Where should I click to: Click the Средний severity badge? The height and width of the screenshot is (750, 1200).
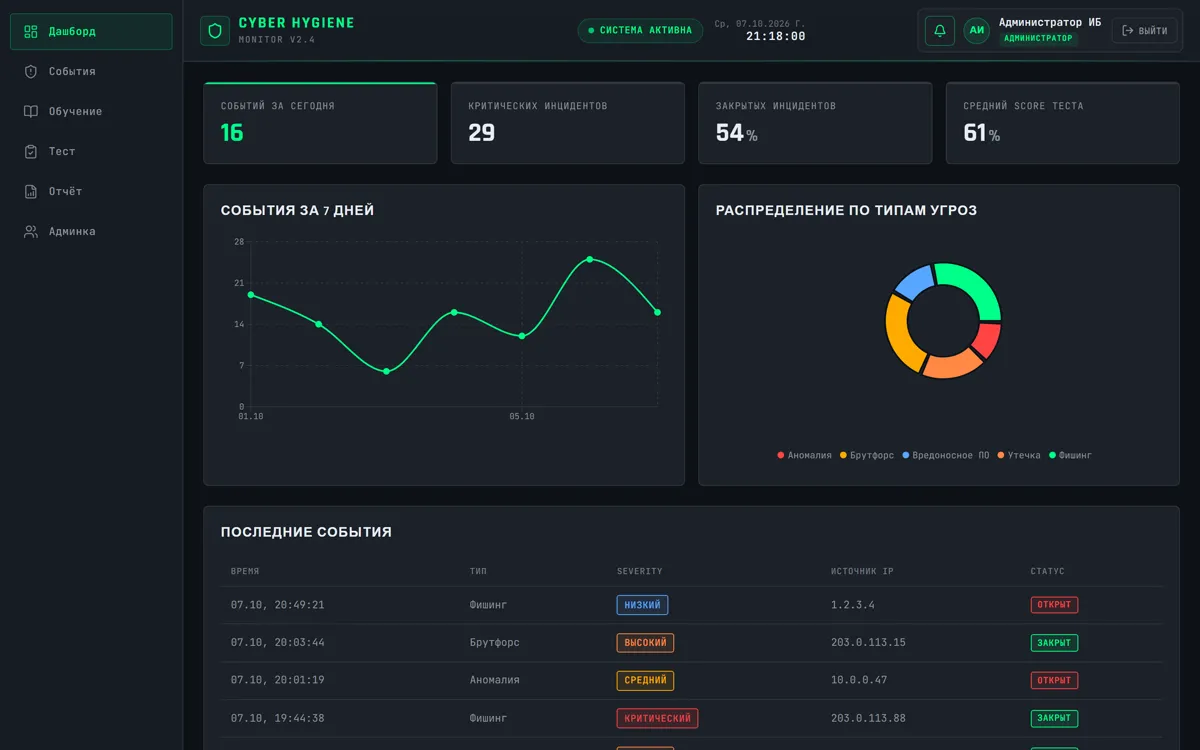point(645,681)
